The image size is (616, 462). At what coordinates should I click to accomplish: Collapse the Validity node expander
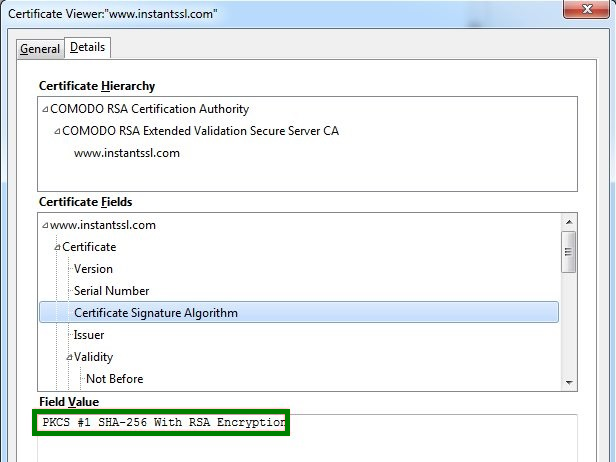pyautogui.click(x=70, y=358)
